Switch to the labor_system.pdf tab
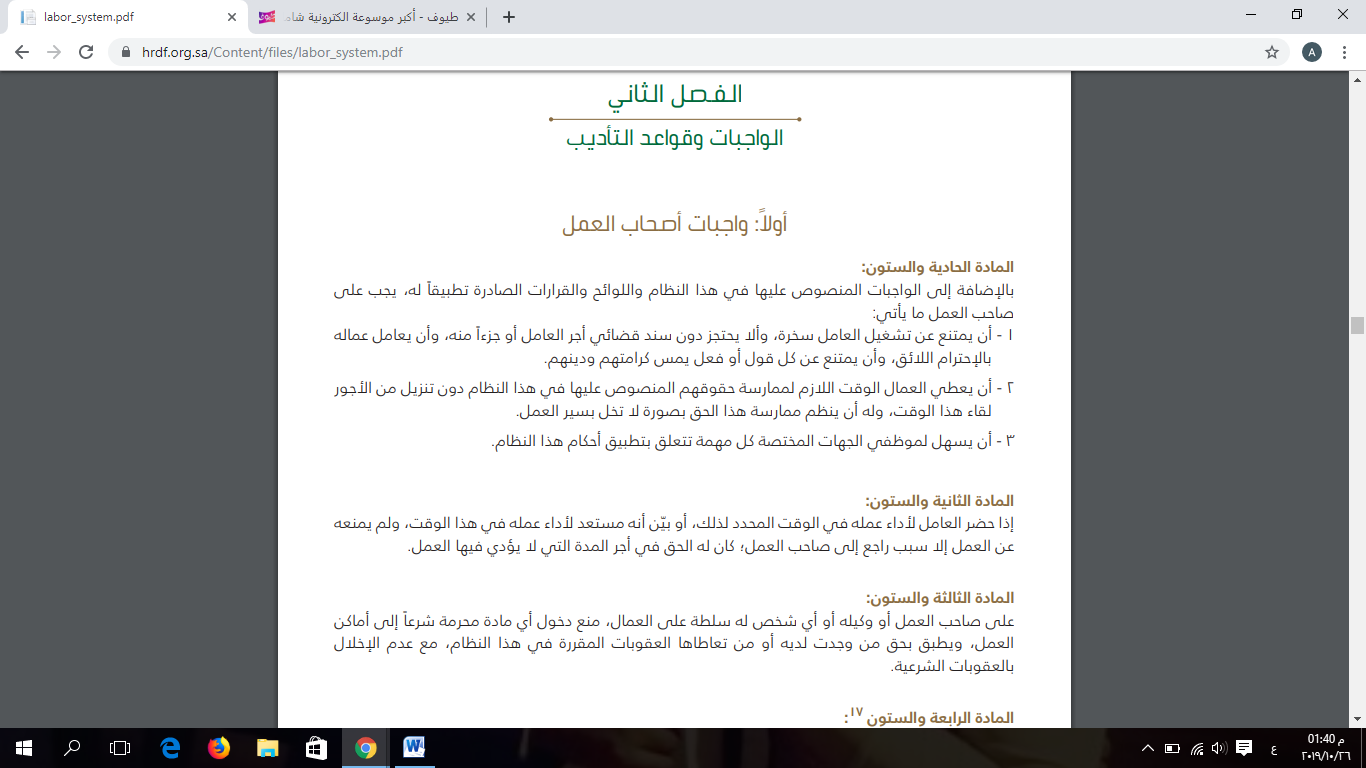 click(x=120, y=17)
